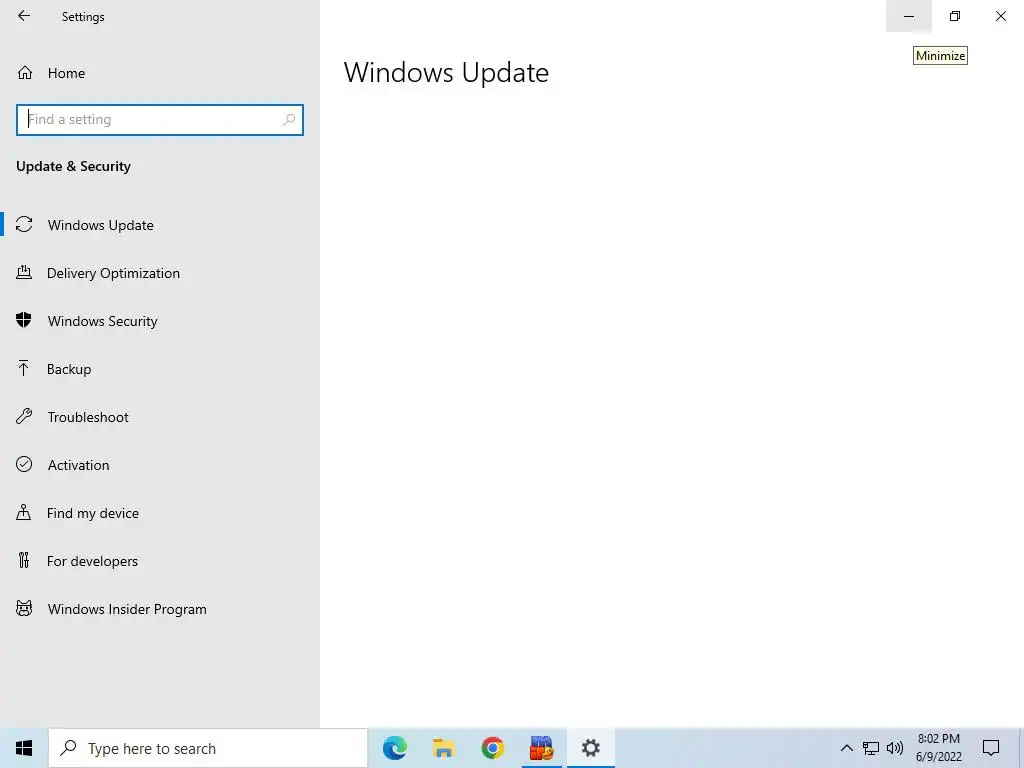Image resolution: width=1024 pixels, height=768 pixels.
Task: Click the upward arrow Backup icon
Action: pyautogui.click(x=24, y=368)
